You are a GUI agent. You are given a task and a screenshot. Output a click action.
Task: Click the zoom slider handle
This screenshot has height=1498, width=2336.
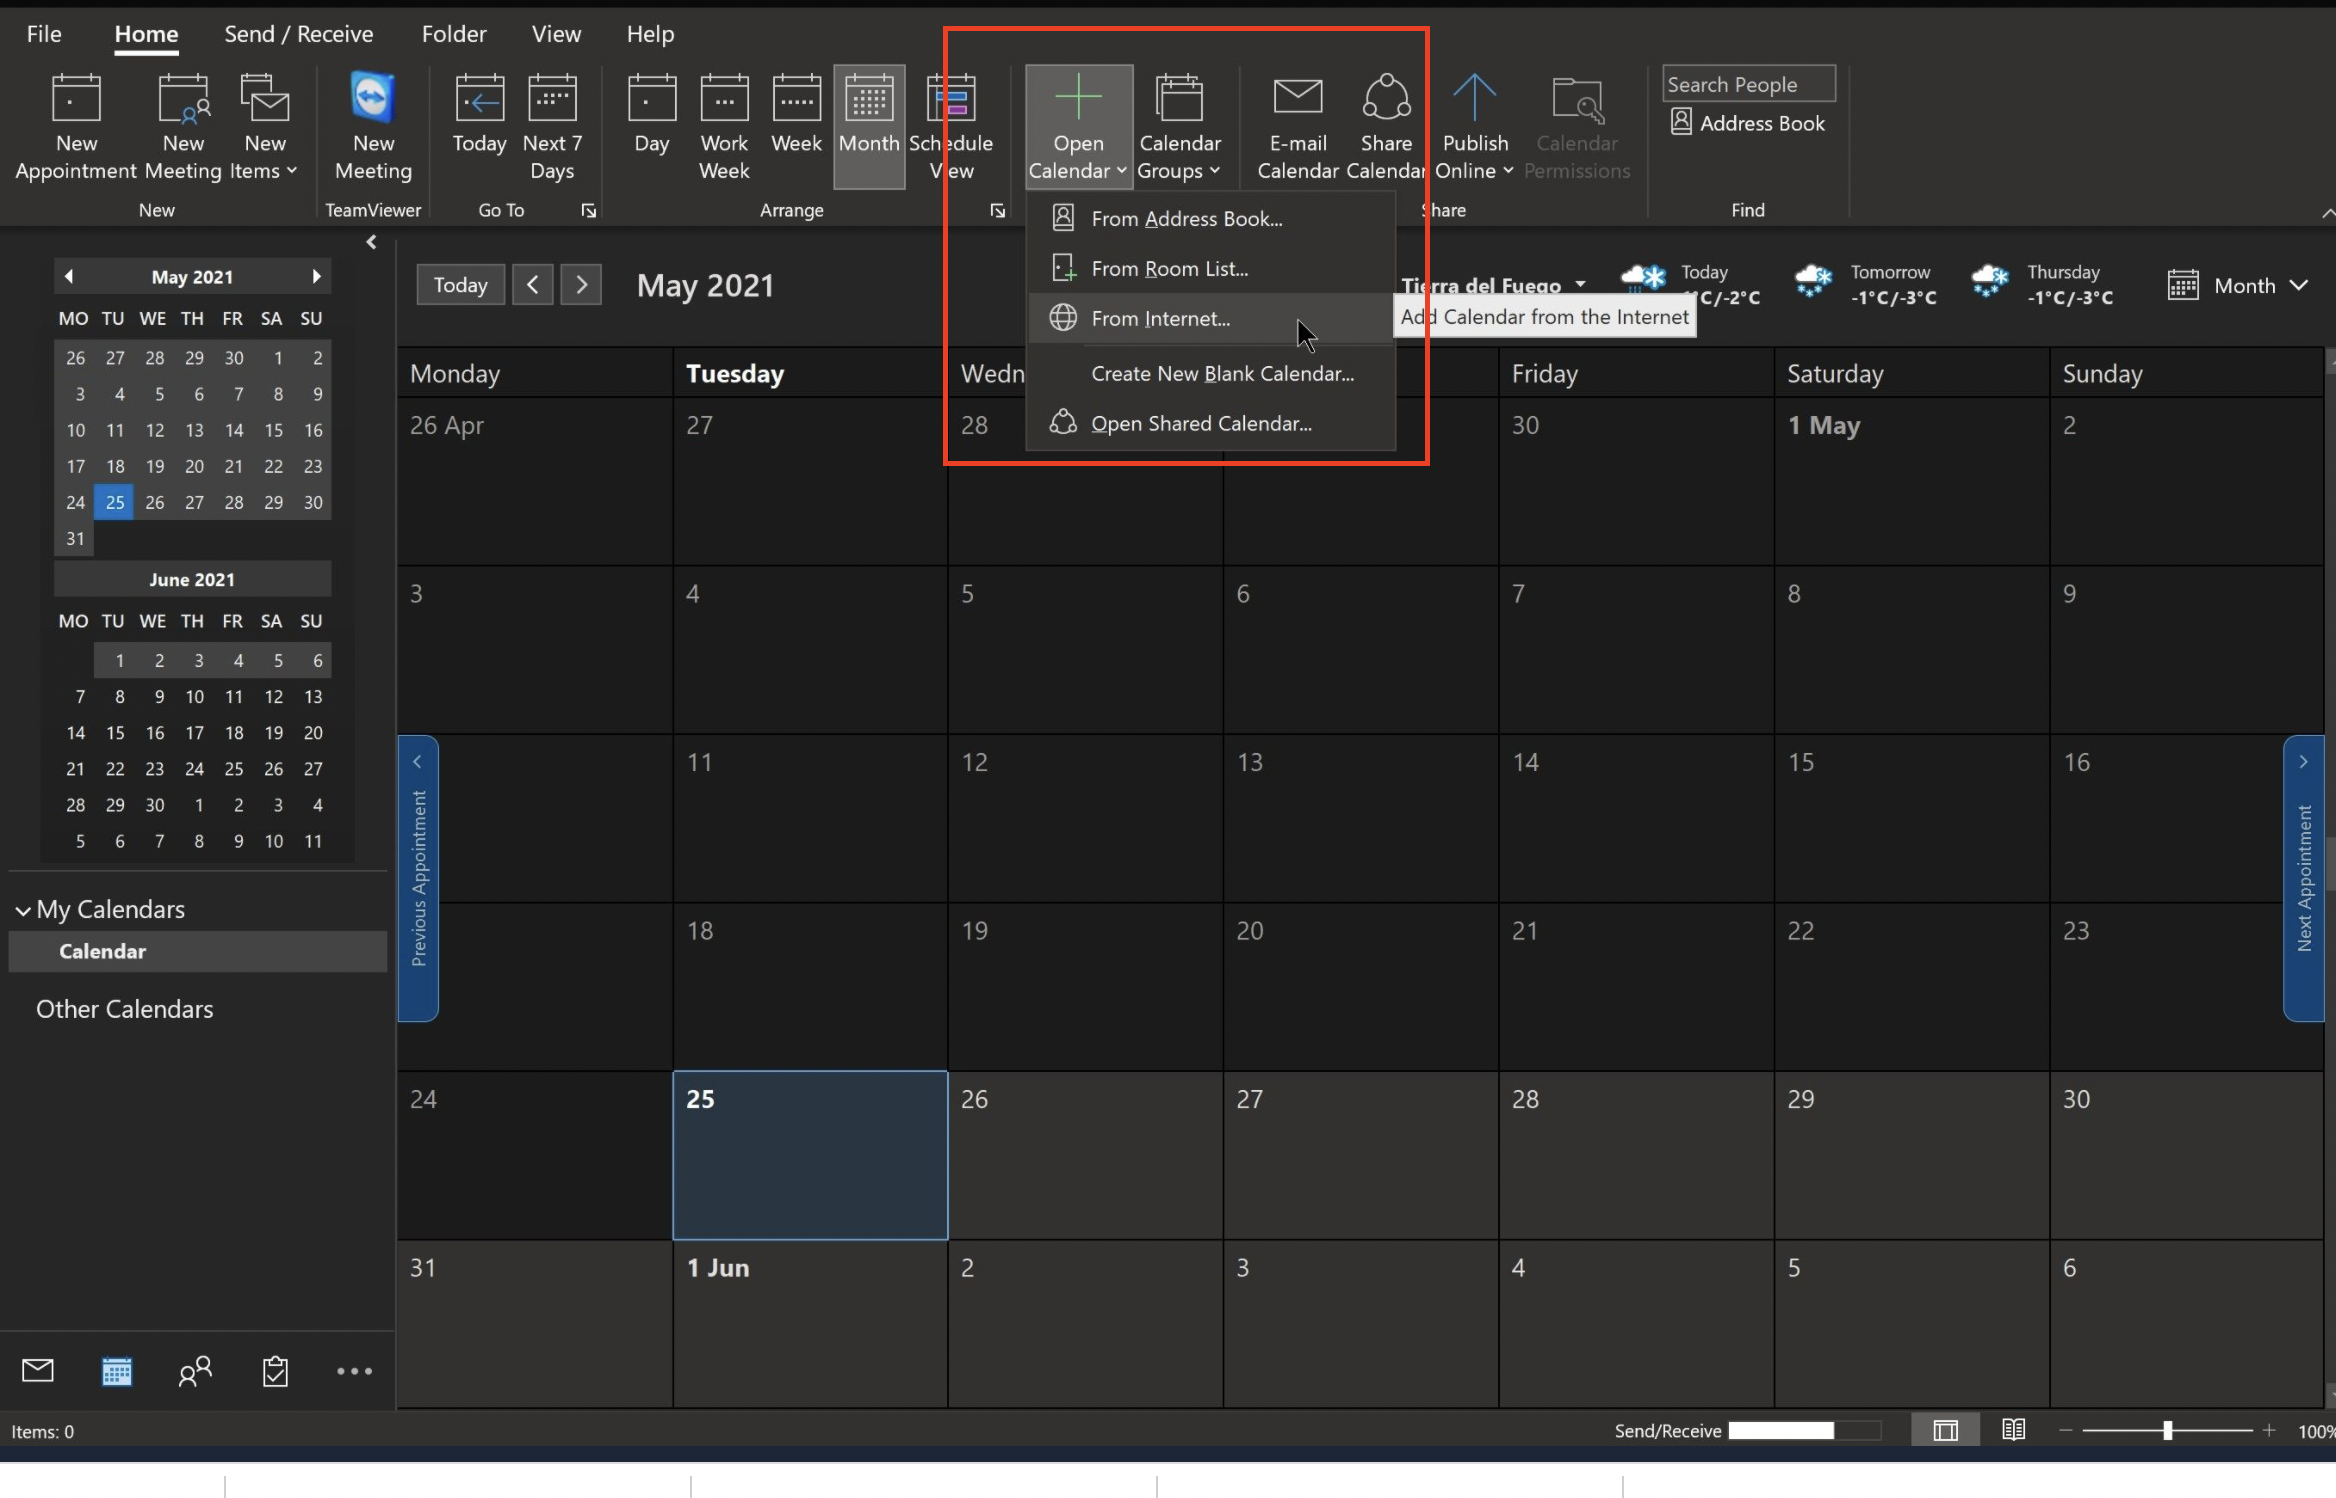[x=2167, y=1430]
